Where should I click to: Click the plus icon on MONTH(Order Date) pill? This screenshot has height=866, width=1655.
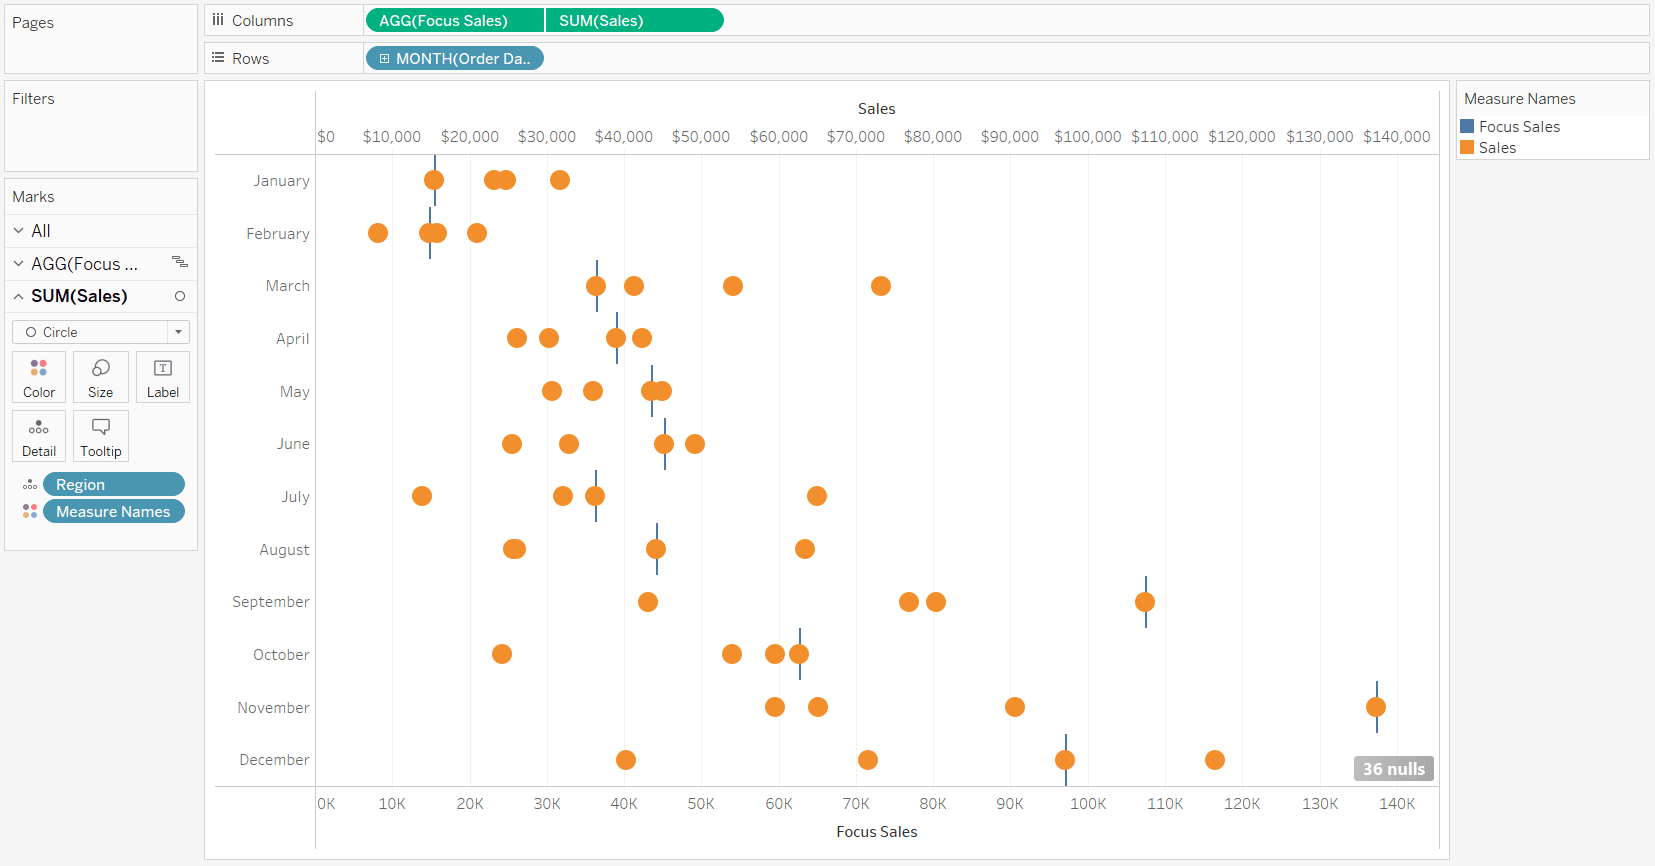coord(384,59)
